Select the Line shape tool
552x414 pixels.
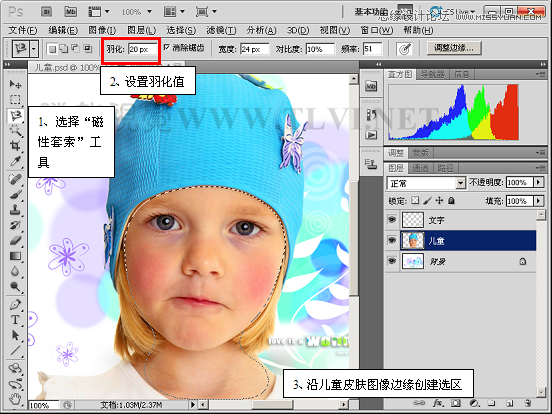click(15, 350)
